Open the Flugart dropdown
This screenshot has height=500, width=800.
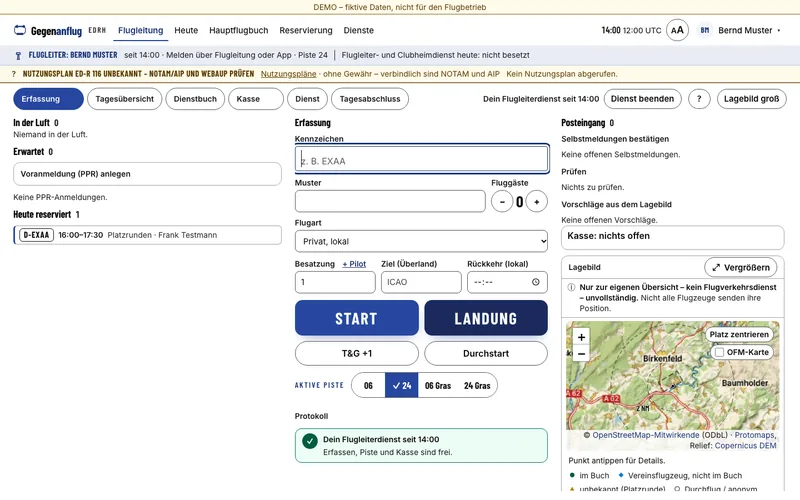[421, 241]
